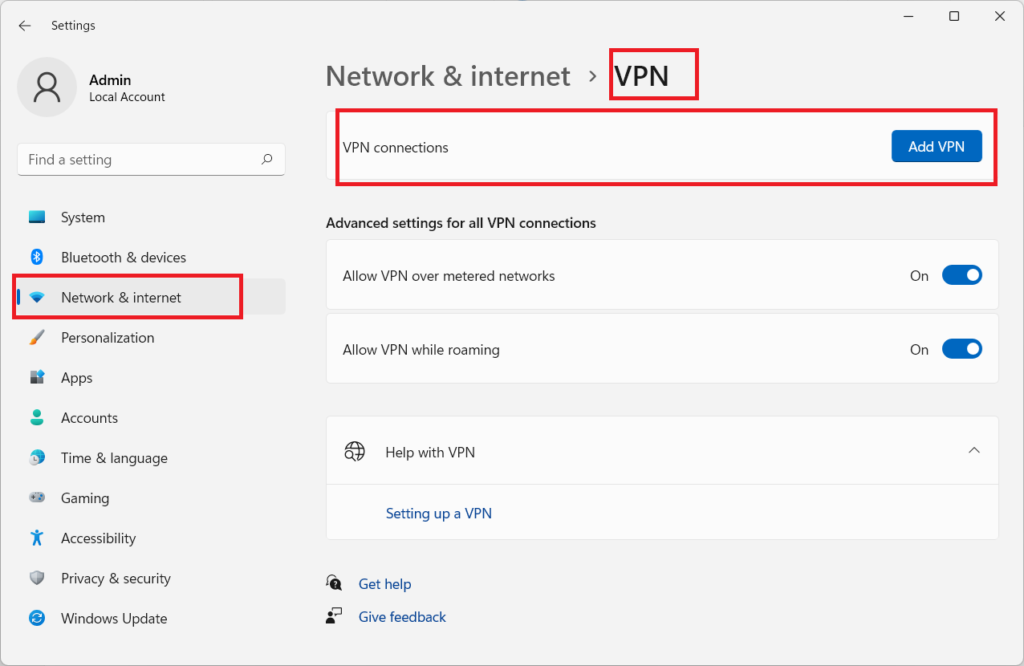Click the VPN connections label
This screenshot has height=666, width=1024.
(x=395, y=148)
